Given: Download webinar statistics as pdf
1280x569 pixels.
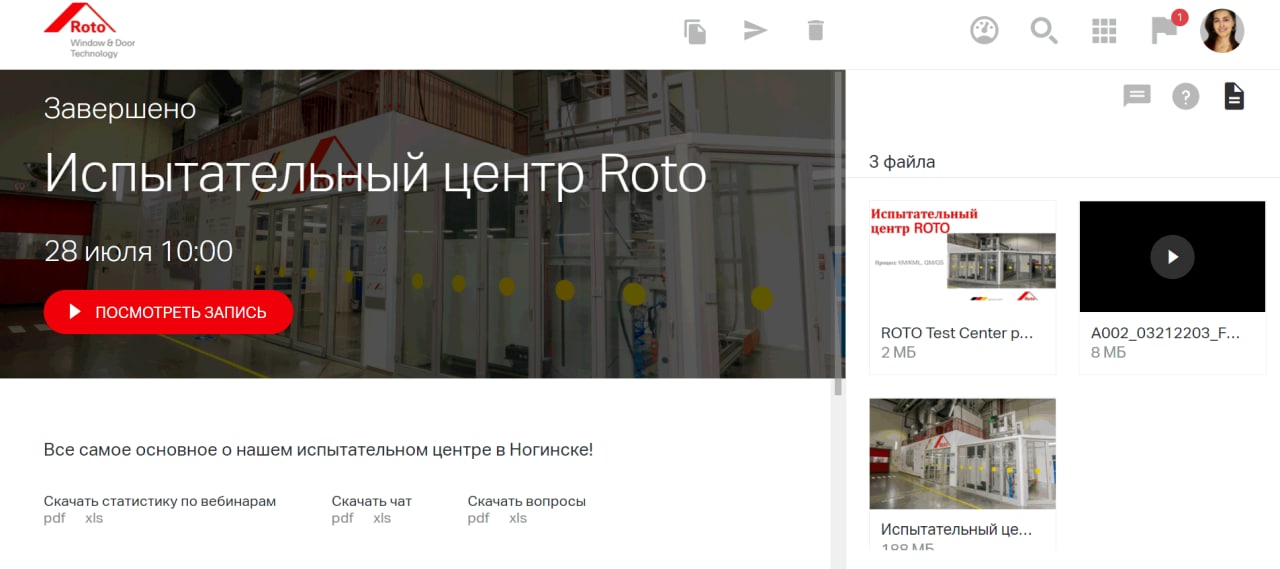Looking at the screenshot, I should (54, 518).
